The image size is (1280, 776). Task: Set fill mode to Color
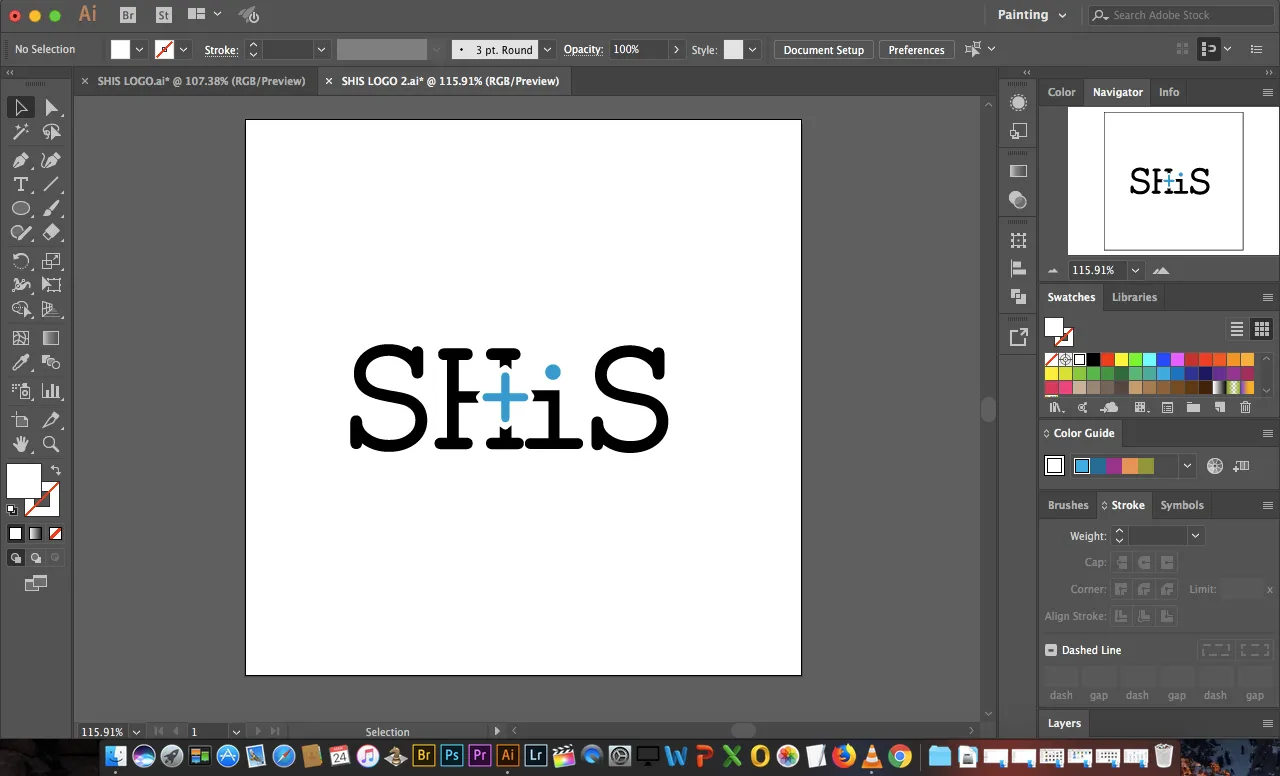(x=15, y=534)
